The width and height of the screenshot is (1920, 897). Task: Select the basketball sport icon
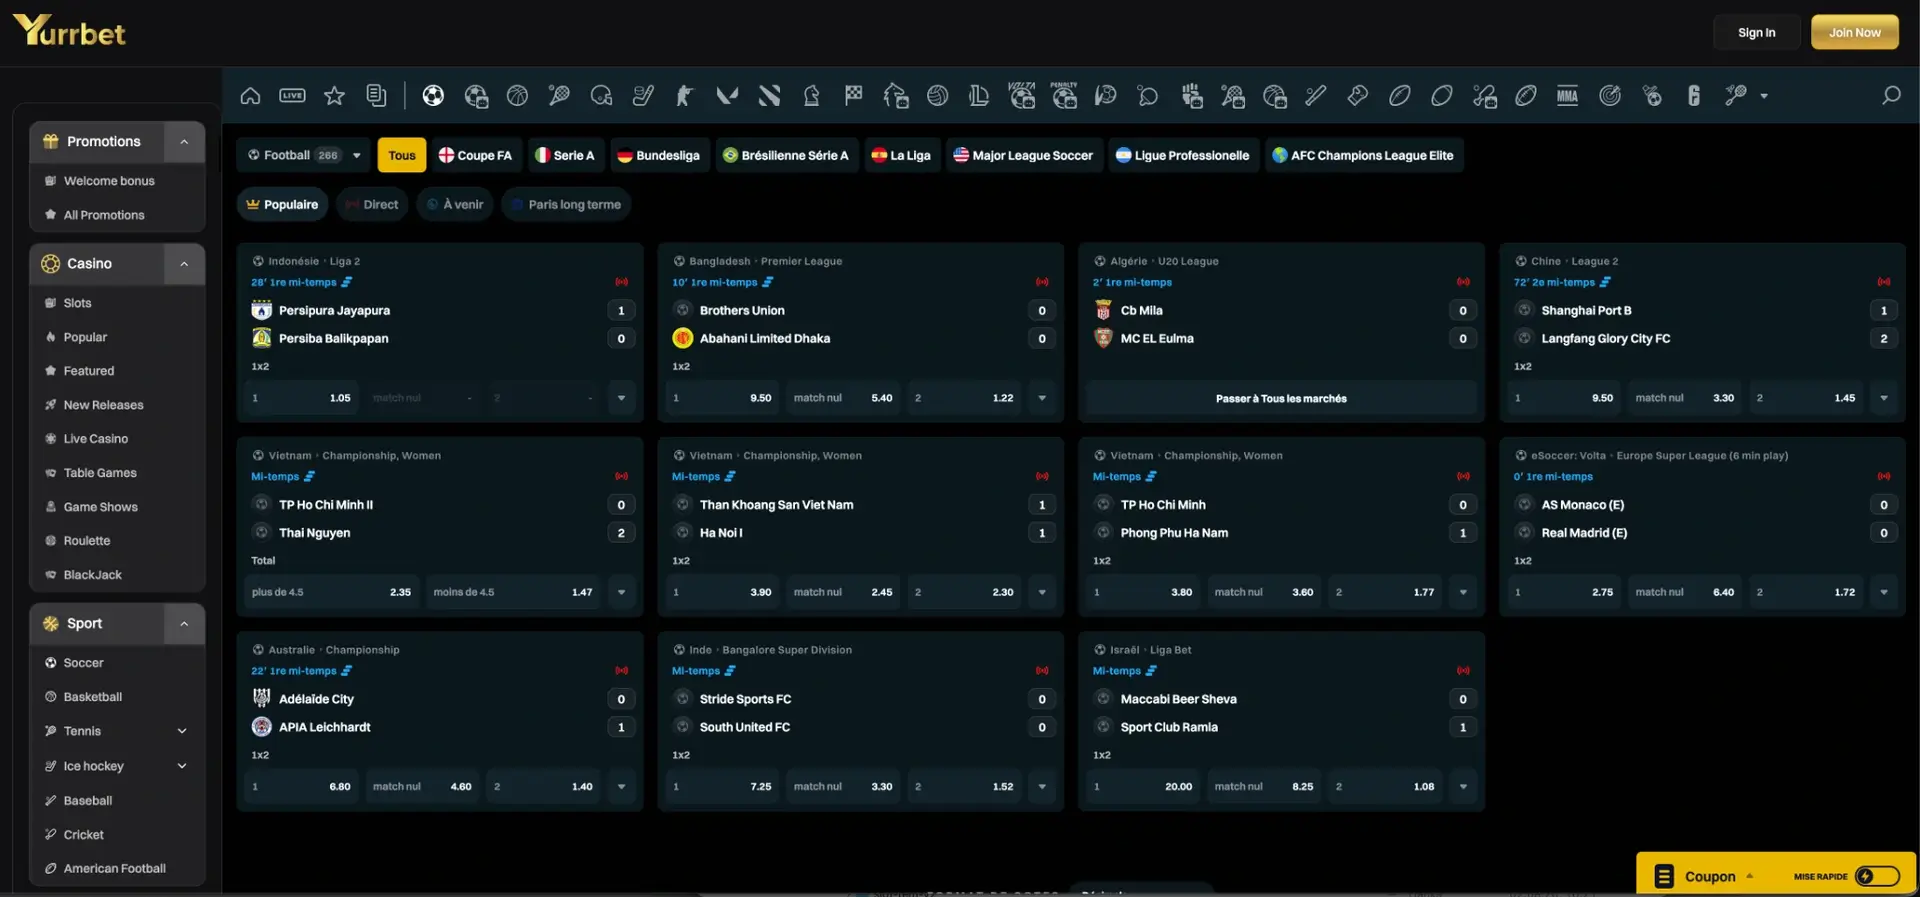517,96
